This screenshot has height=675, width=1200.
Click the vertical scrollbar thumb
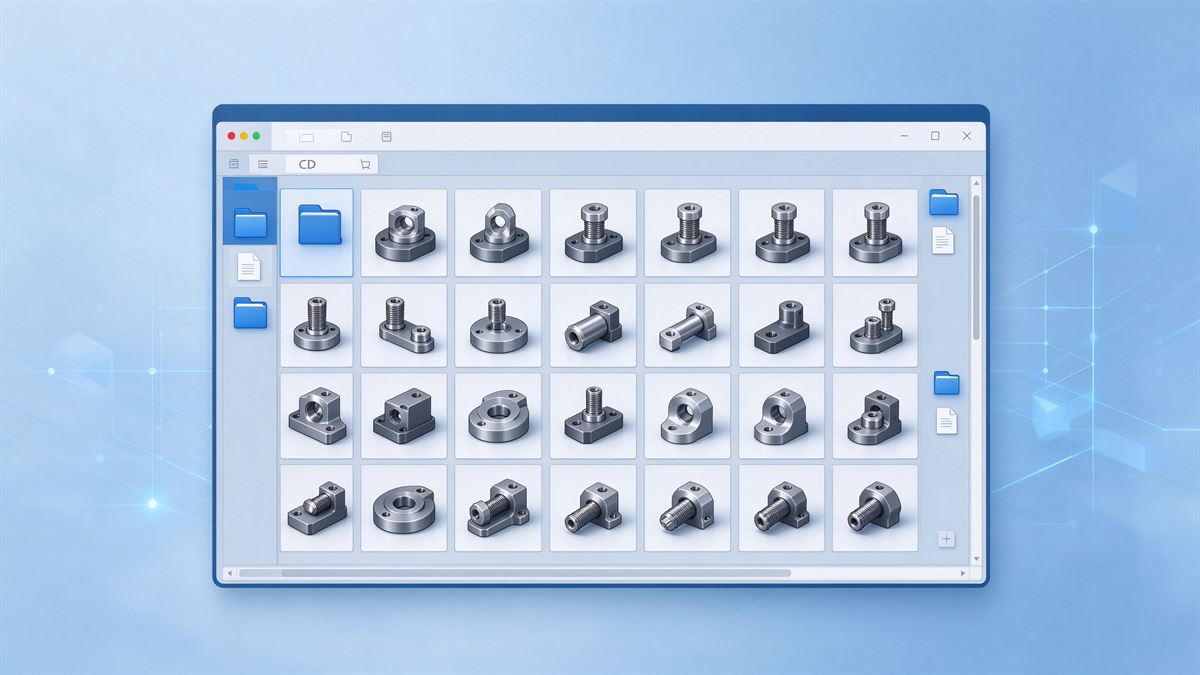pos(976,267)
